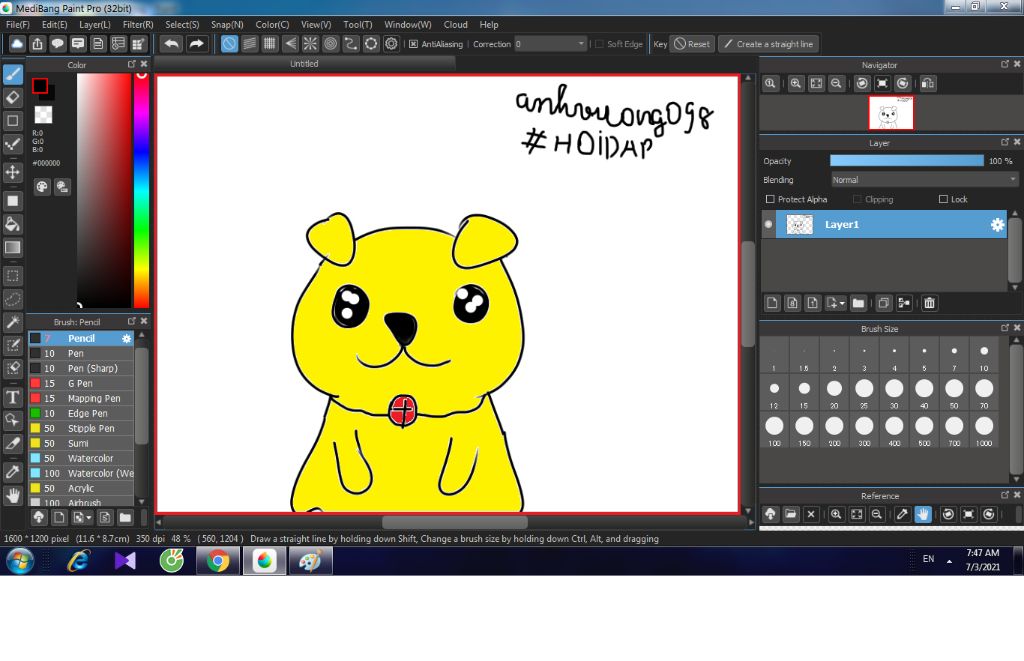The width and height of the screenshot is (1024, 661).
Task: Zoom out using Navigator magnifier minus
Action: coord(836,84)
